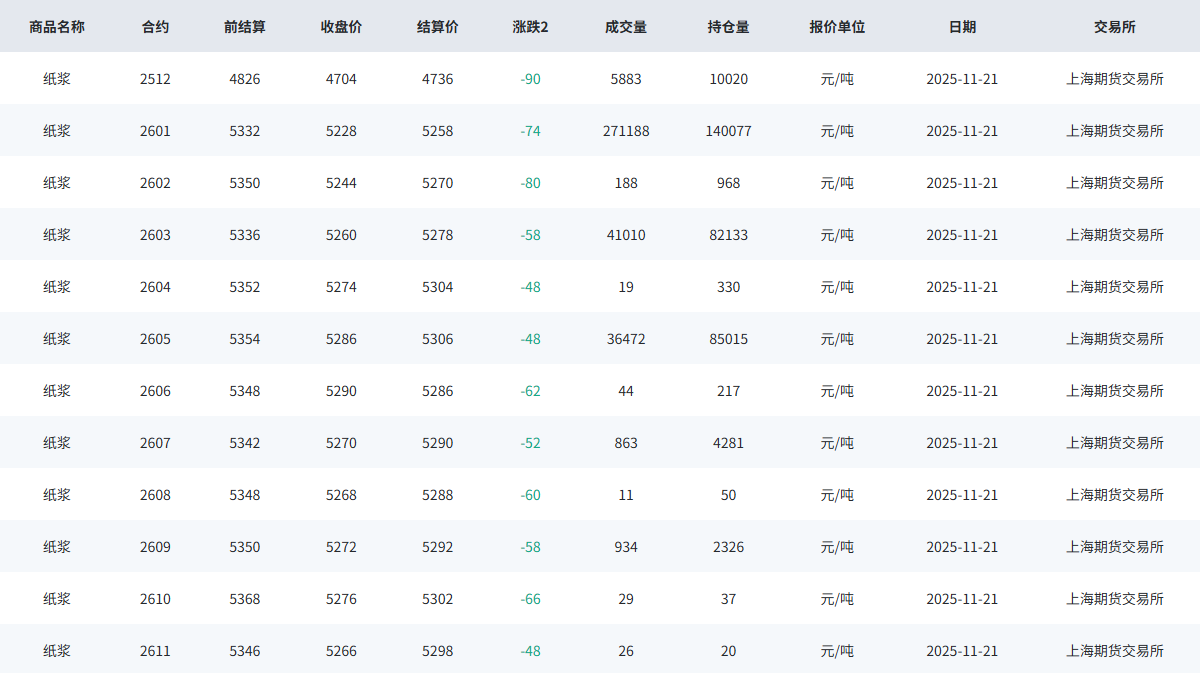
Task: Select the 持仓量 column header
Action: pos(728,27)
